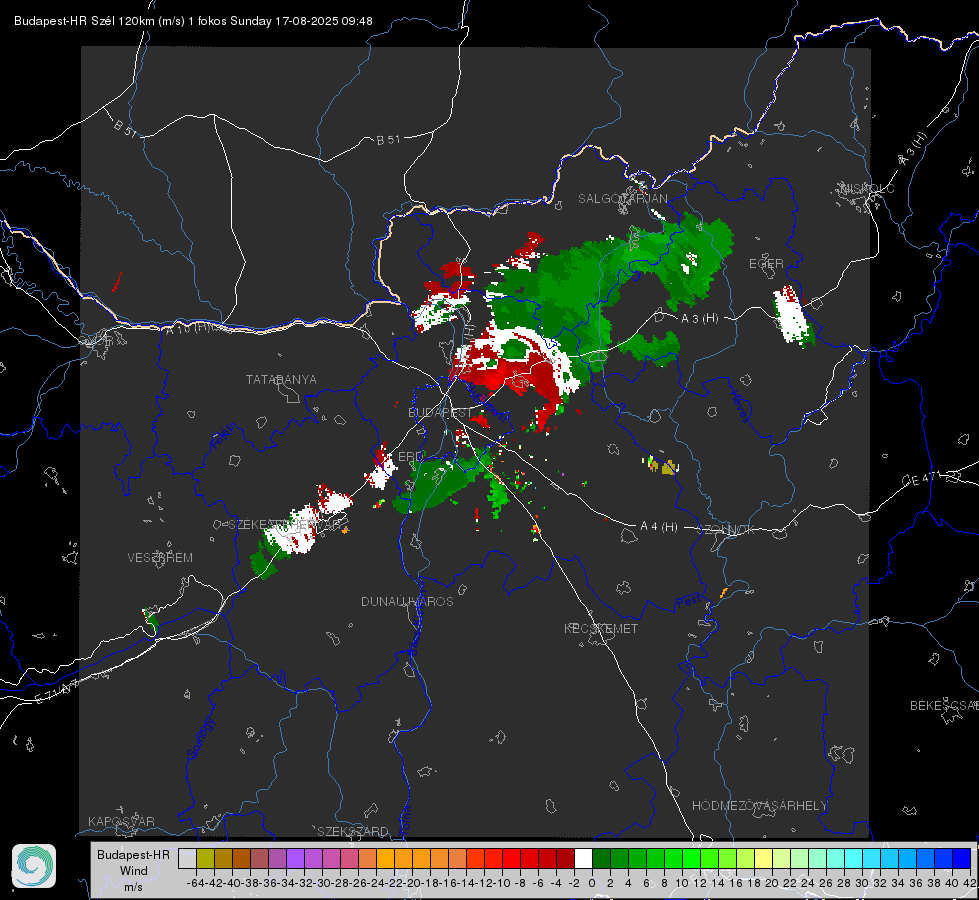This screenshot has height=900, width=979.
Task: Click the MISKOLC city label
Action: [x=867, y=188]
